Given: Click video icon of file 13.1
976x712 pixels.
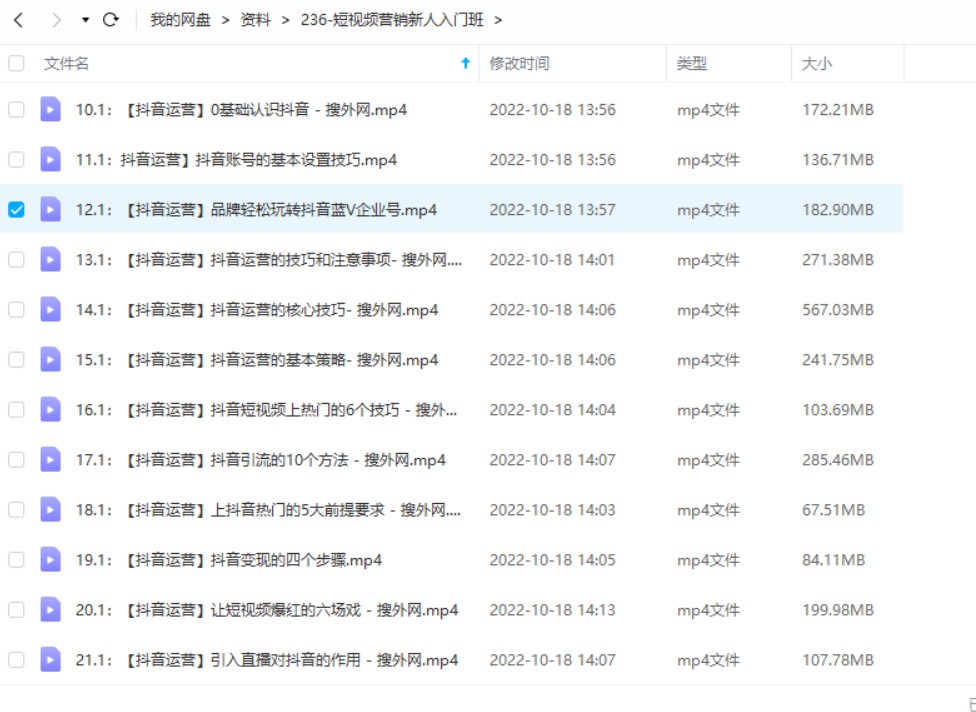Looking at the screenshot, I should pos(50,260).
